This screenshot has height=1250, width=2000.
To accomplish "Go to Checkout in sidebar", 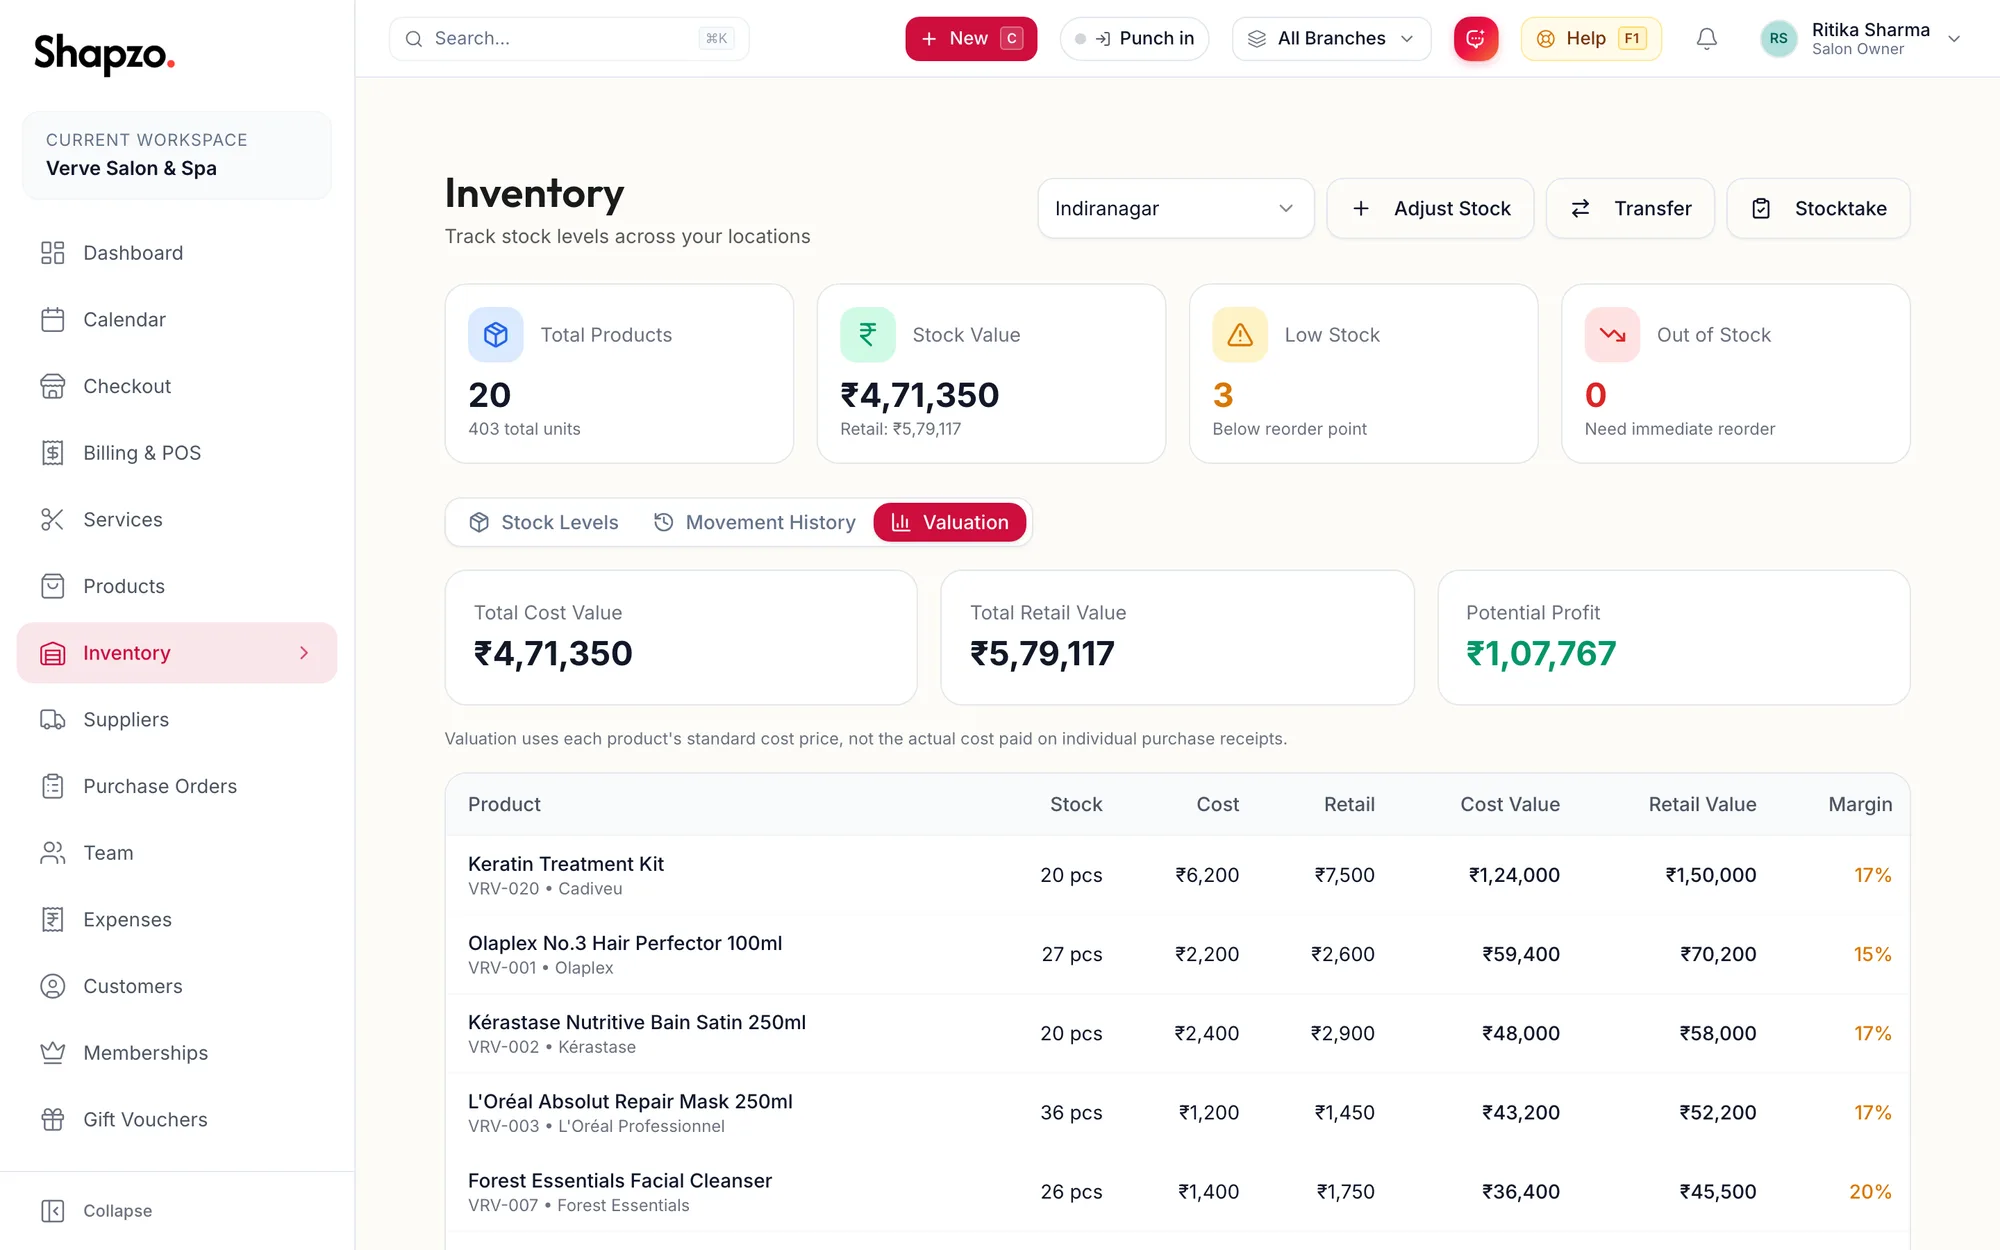I will click(177, 386).
